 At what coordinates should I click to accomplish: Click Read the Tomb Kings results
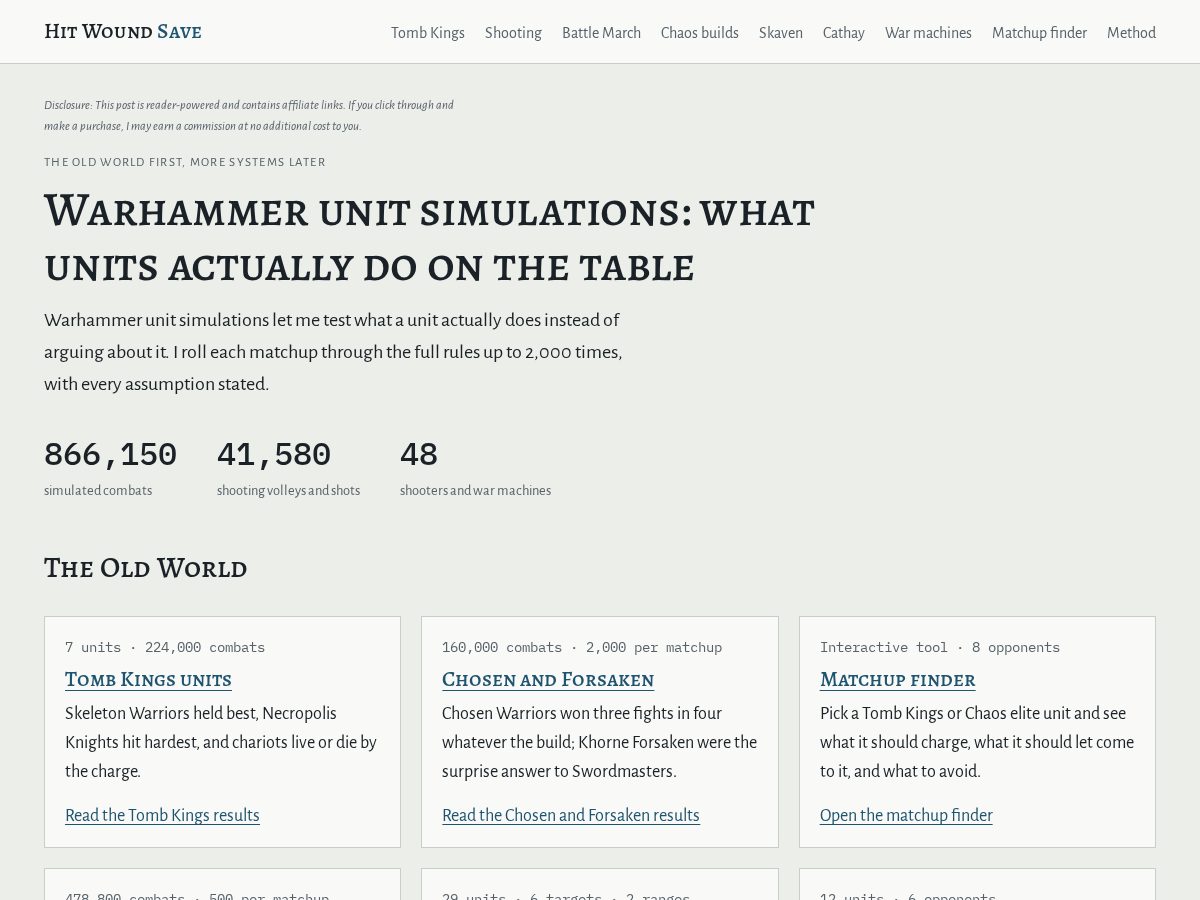162,815
